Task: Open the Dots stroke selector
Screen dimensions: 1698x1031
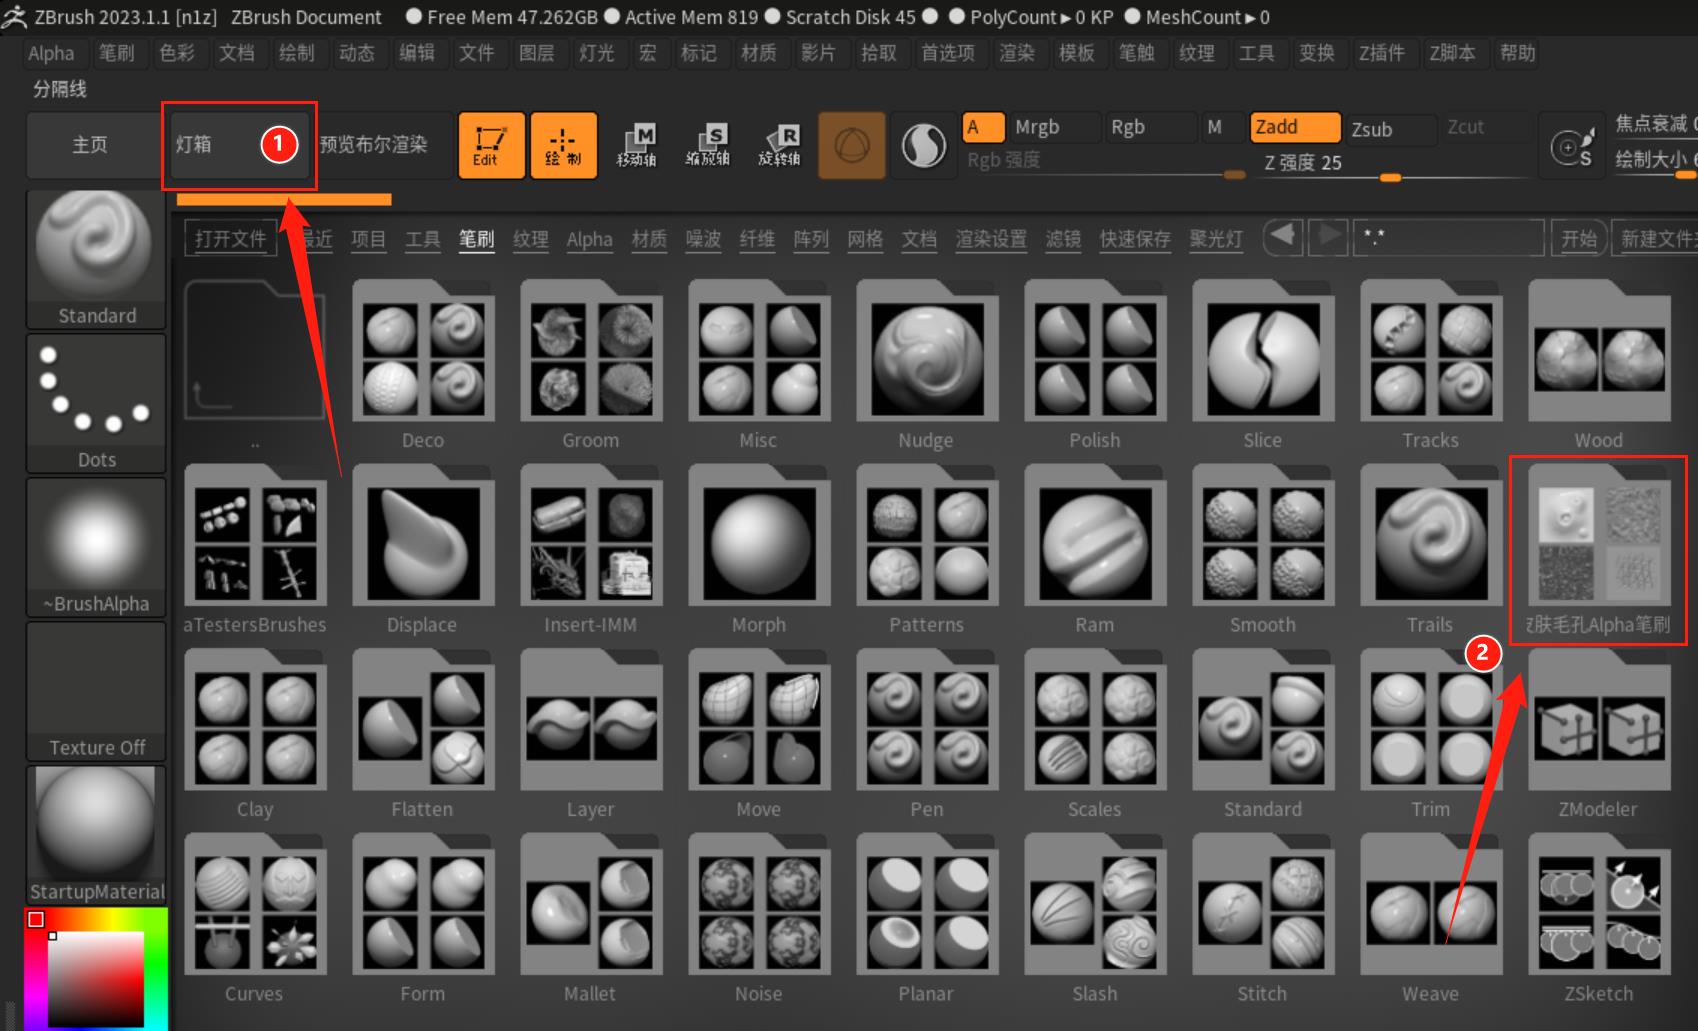Action: click(x=96, y=403)
